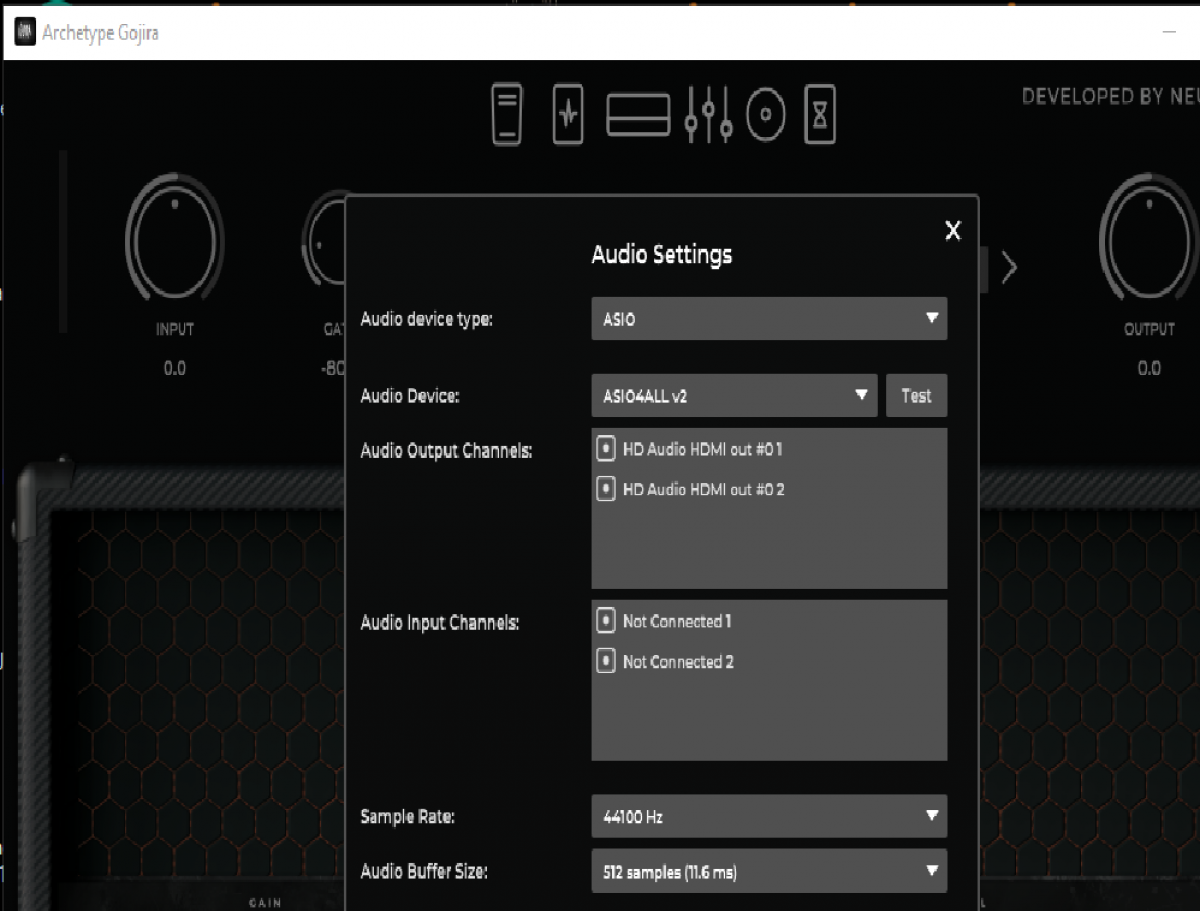
Task: Toggle HD Audio HDMI out #0 2 channel
Action: click(x=605, y=489)
